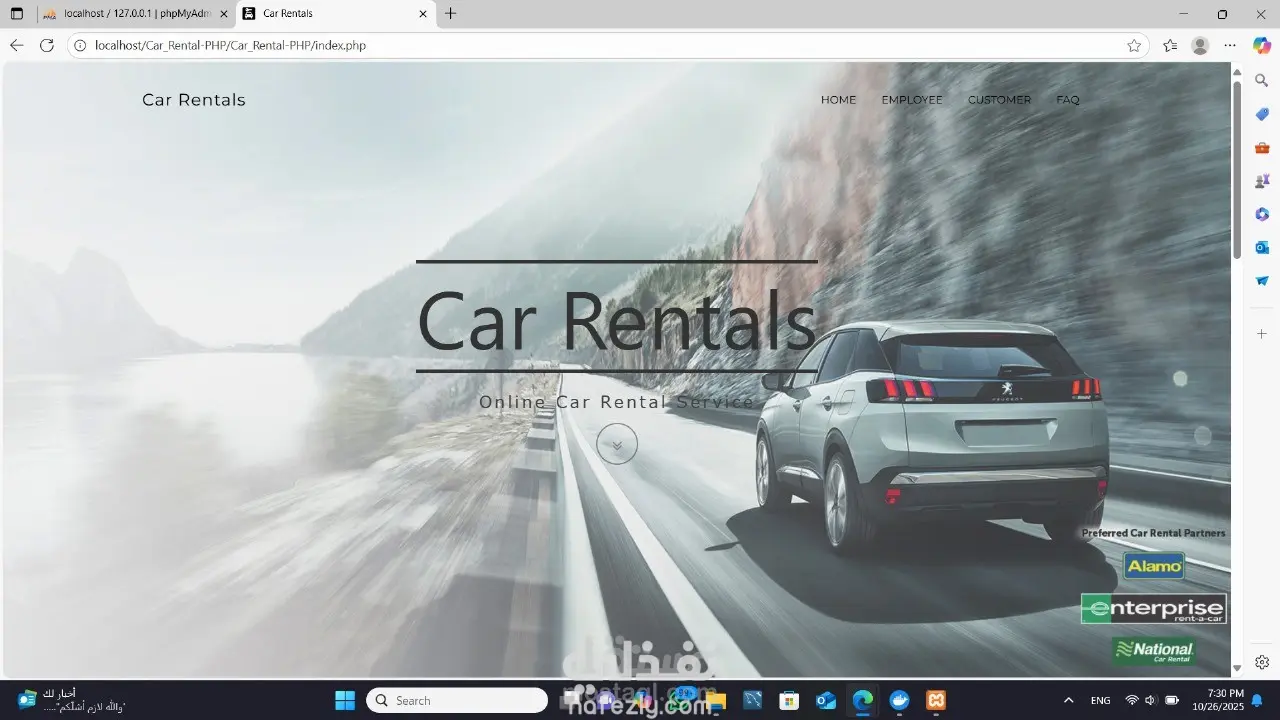Open the Windows Start menu

[x=345, y=700]
